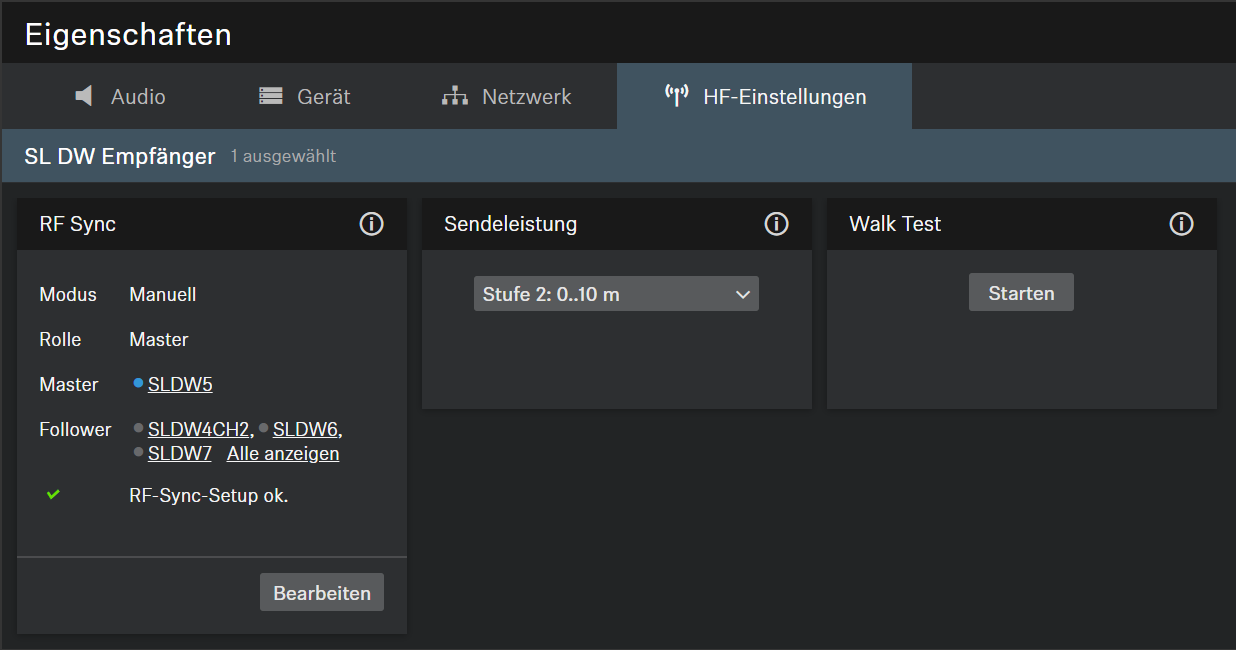Click the SL DW Empfänger header
The height and width of the screenshot is (650, 1236).
(x=120, y=156)
